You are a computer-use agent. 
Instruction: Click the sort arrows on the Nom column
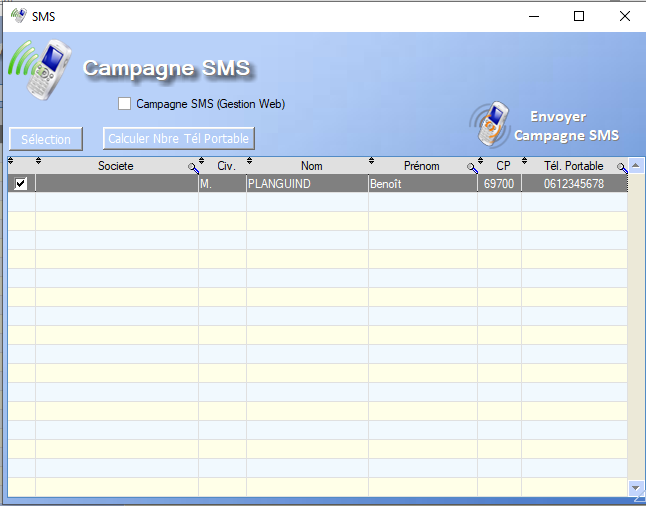pyautogui.click(x=250, y=161)
